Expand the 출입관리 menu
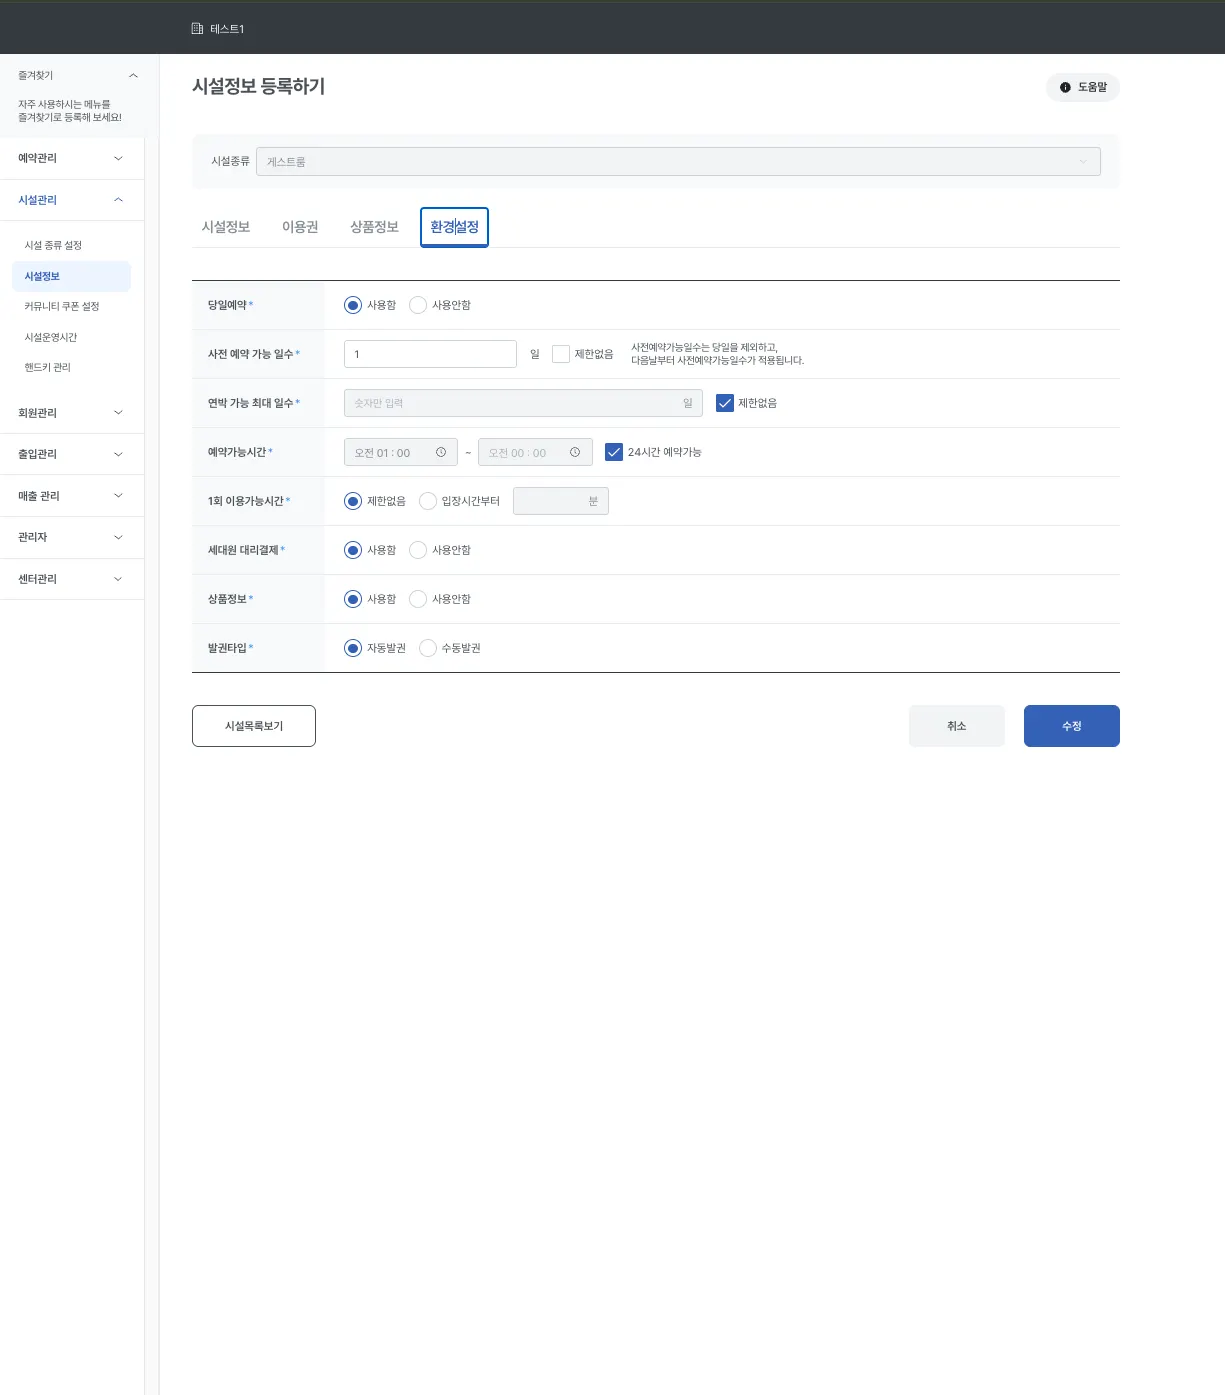 (x=72, y=454)
